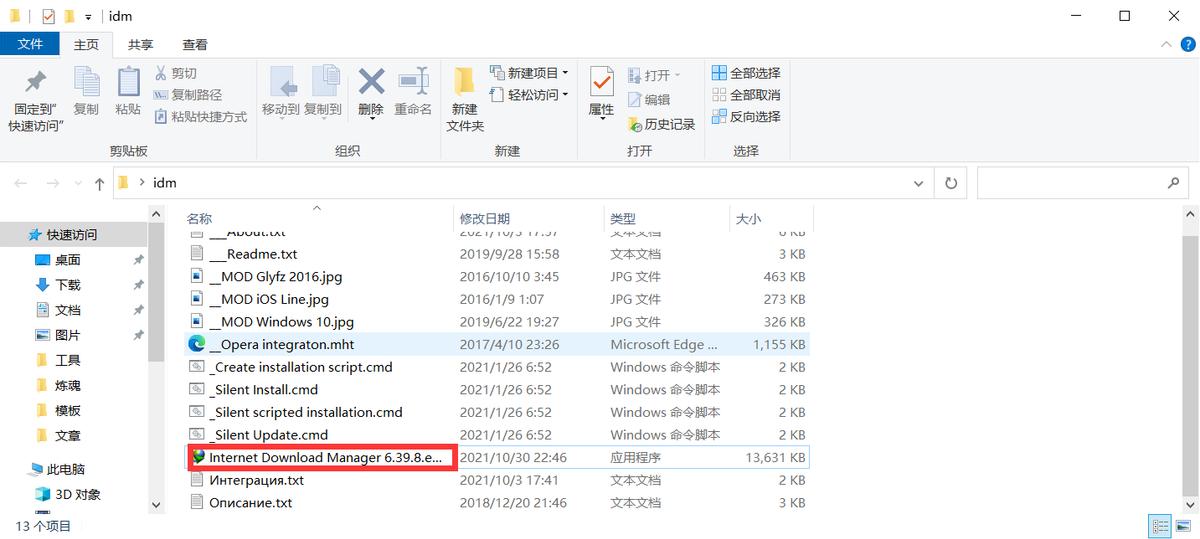Click the 删除 delete X icon
This screenshot has height=539, width=1200.
click(x=371, y=84)
